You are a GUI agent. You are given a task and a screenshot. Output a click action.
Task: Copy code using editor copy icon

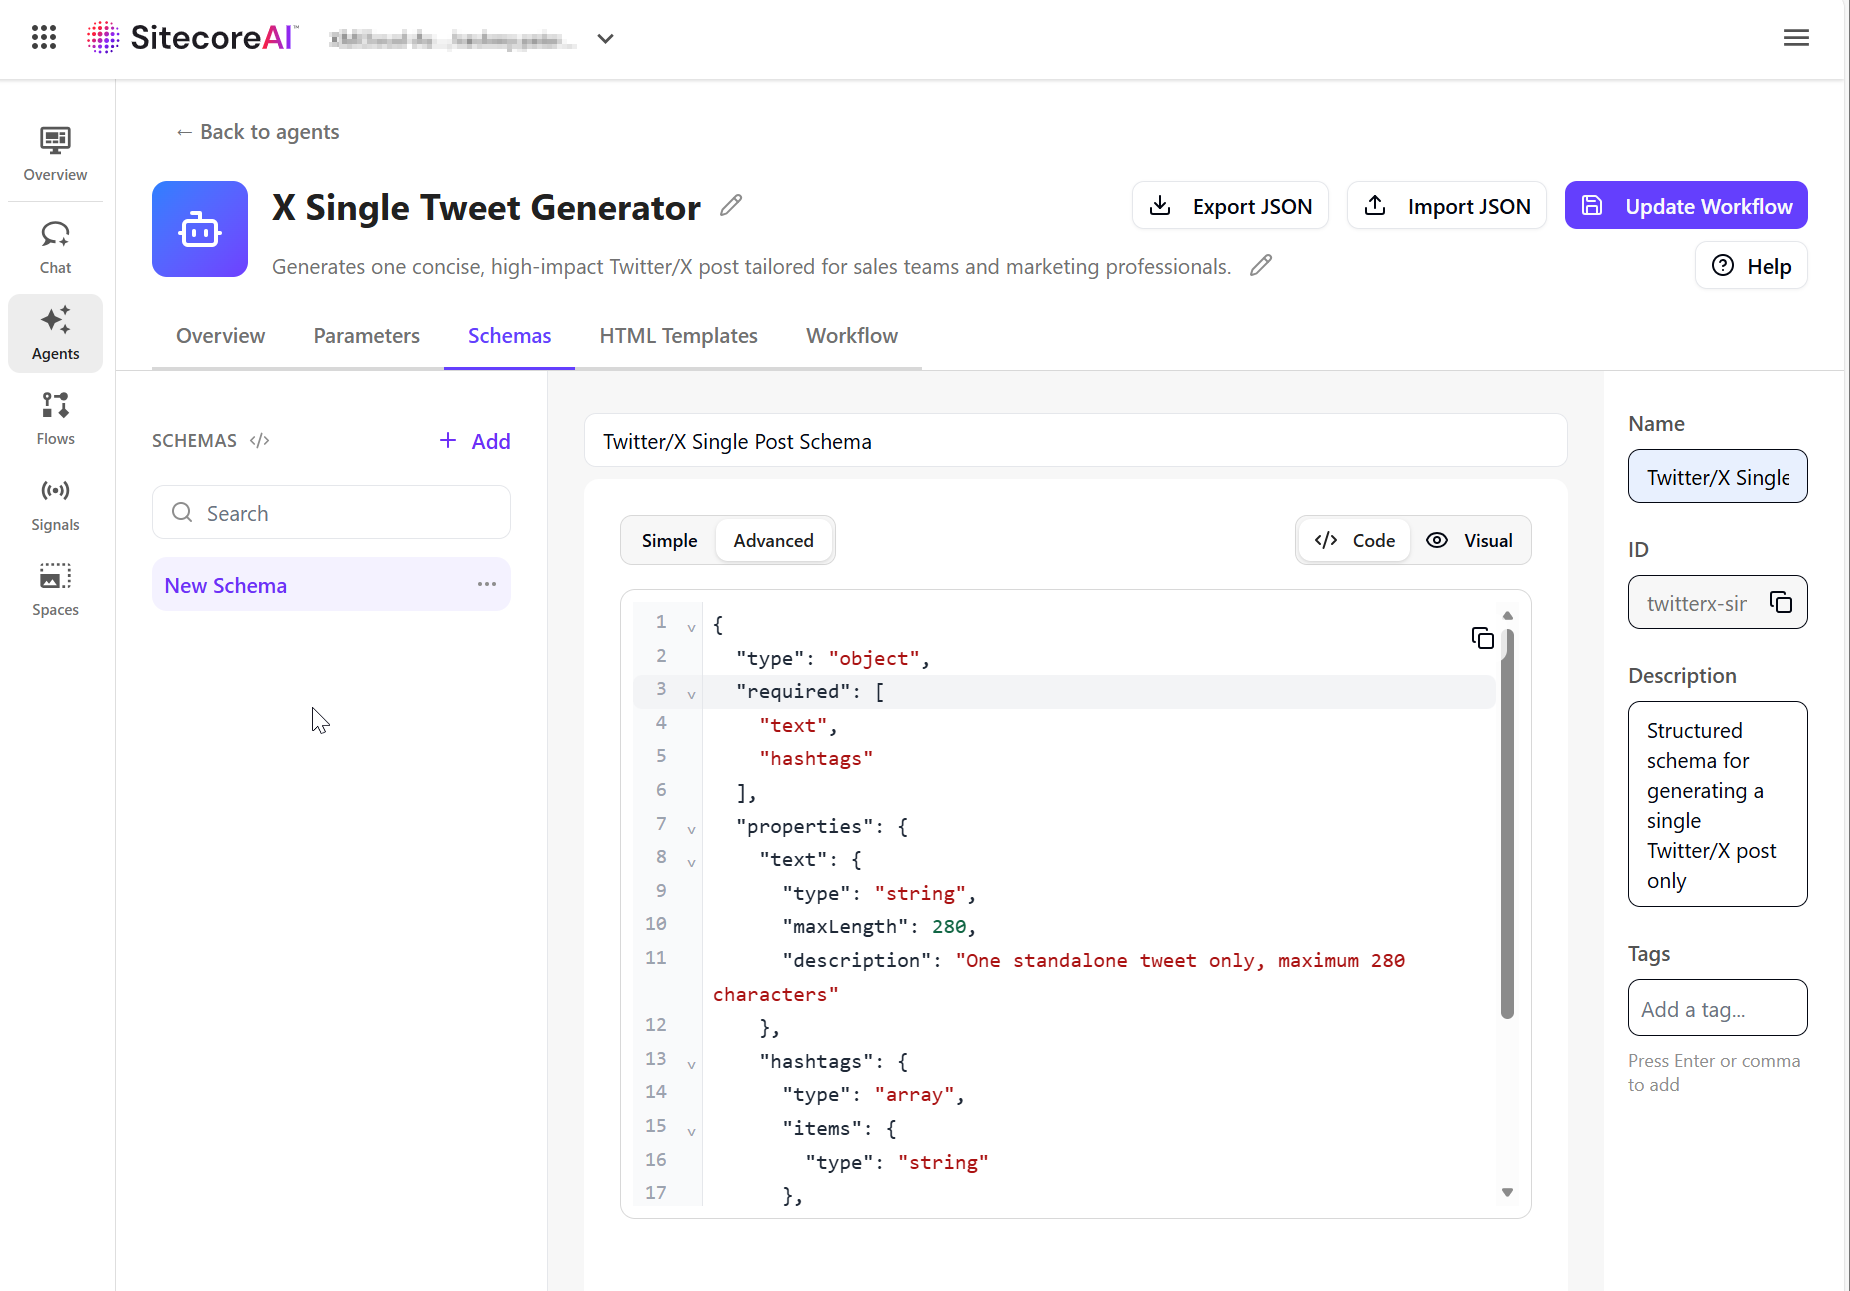click(1482, 638)
